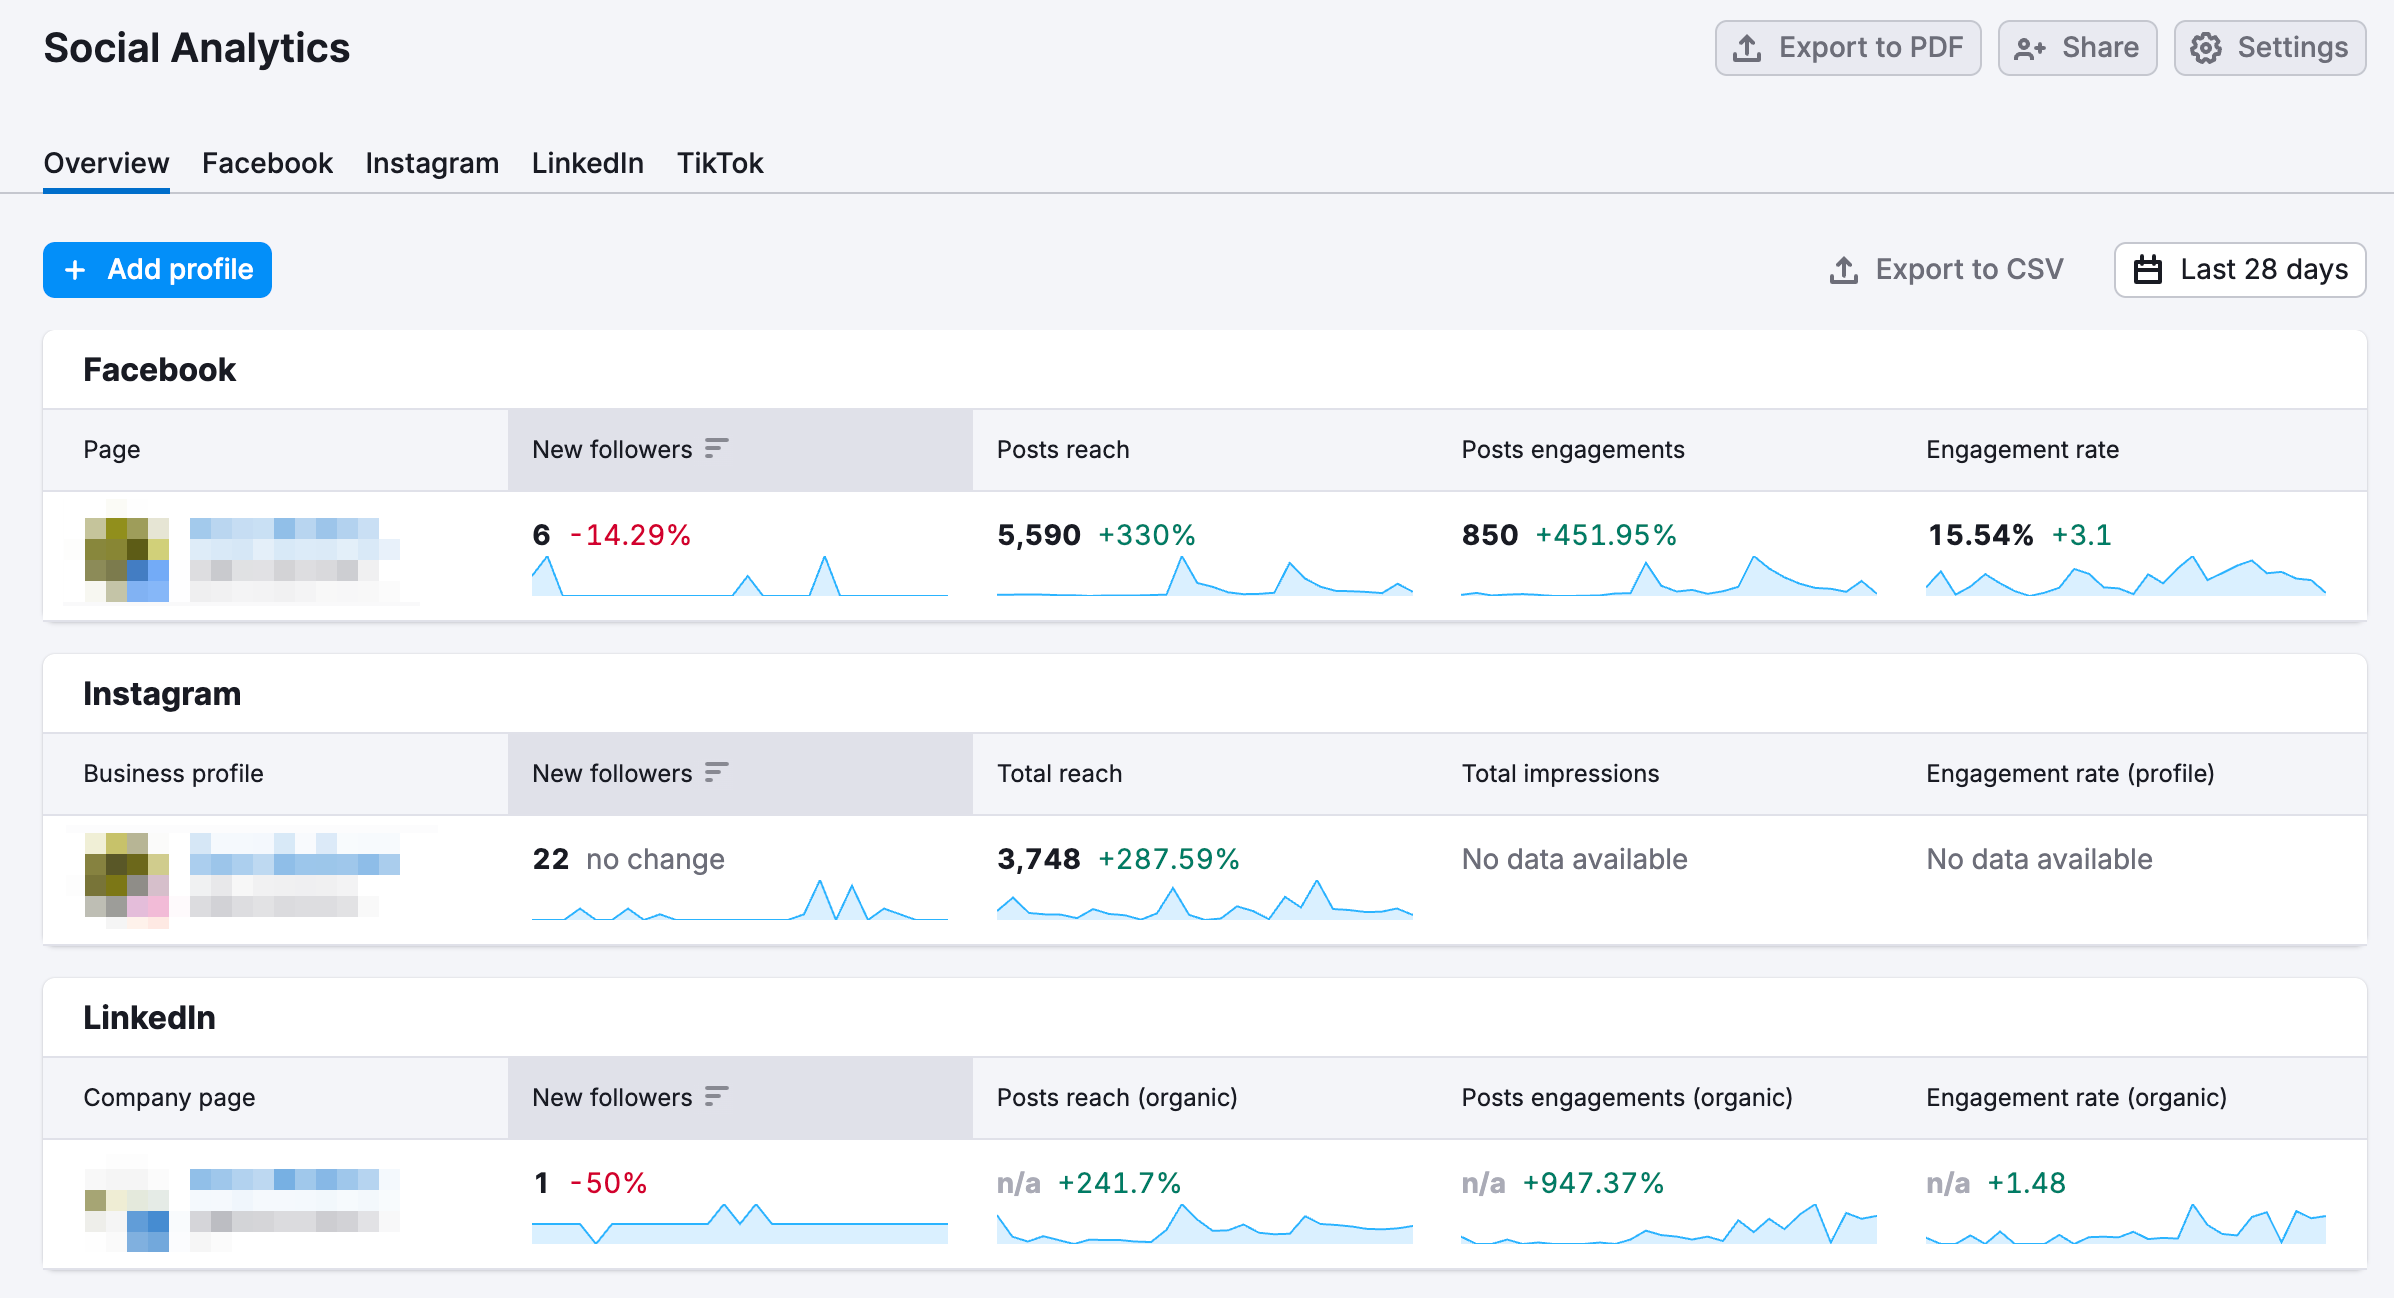Image resolution: width=2394 pixels, height=1298 pixels.
Task: Click the calendar icon in the date range button
Action: (2148, 269)
